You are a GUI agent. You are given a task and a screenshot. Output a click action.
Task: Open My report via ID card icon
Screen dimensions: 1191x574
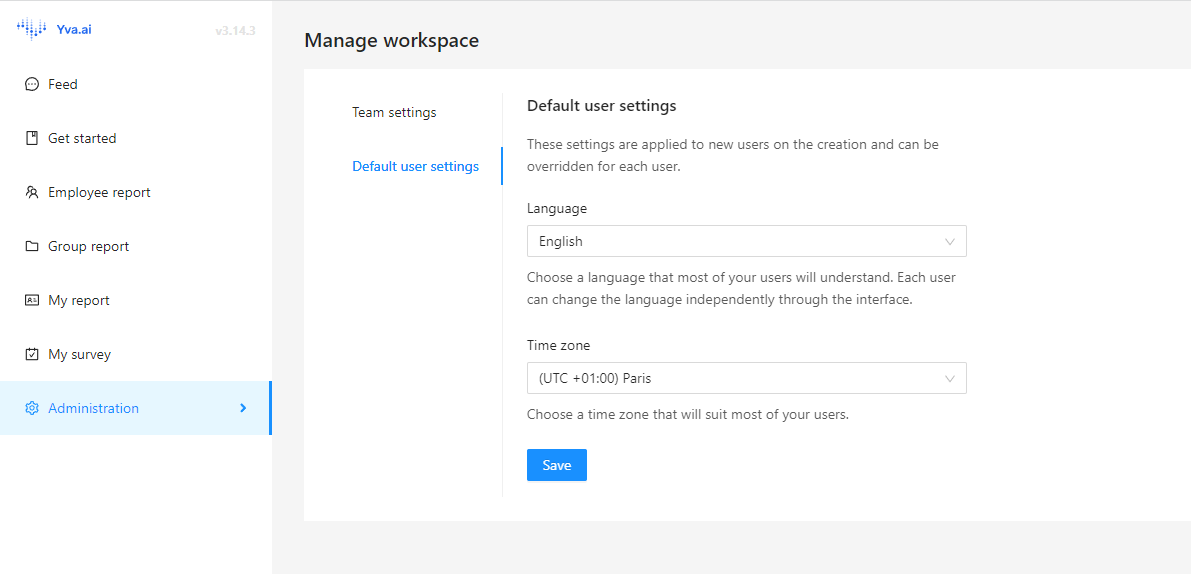(x=31, y=300)
